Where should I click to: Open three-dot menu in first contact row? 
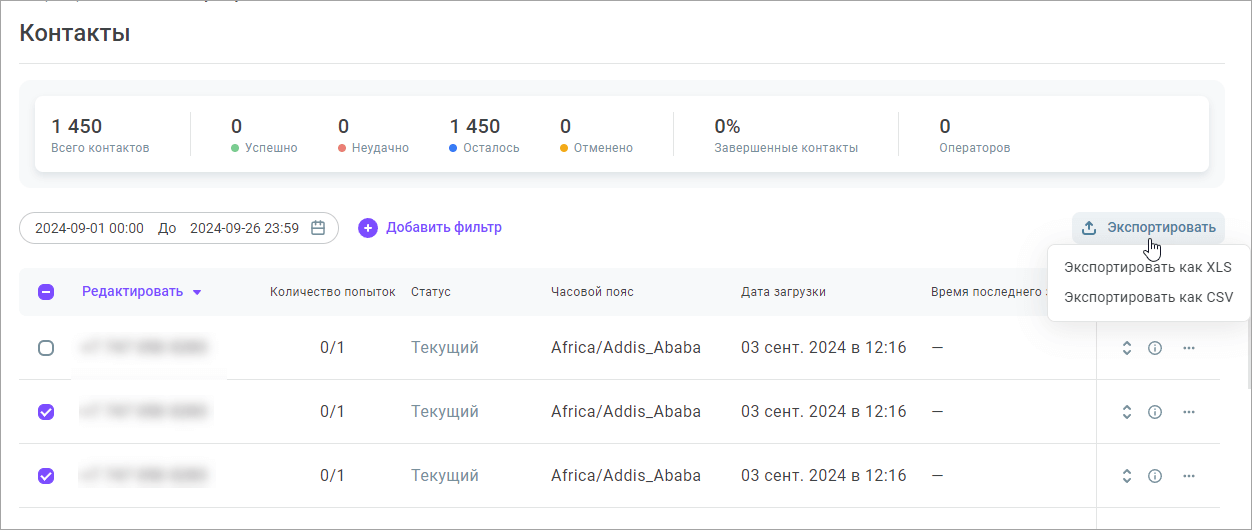click(x=1188, y=348)
